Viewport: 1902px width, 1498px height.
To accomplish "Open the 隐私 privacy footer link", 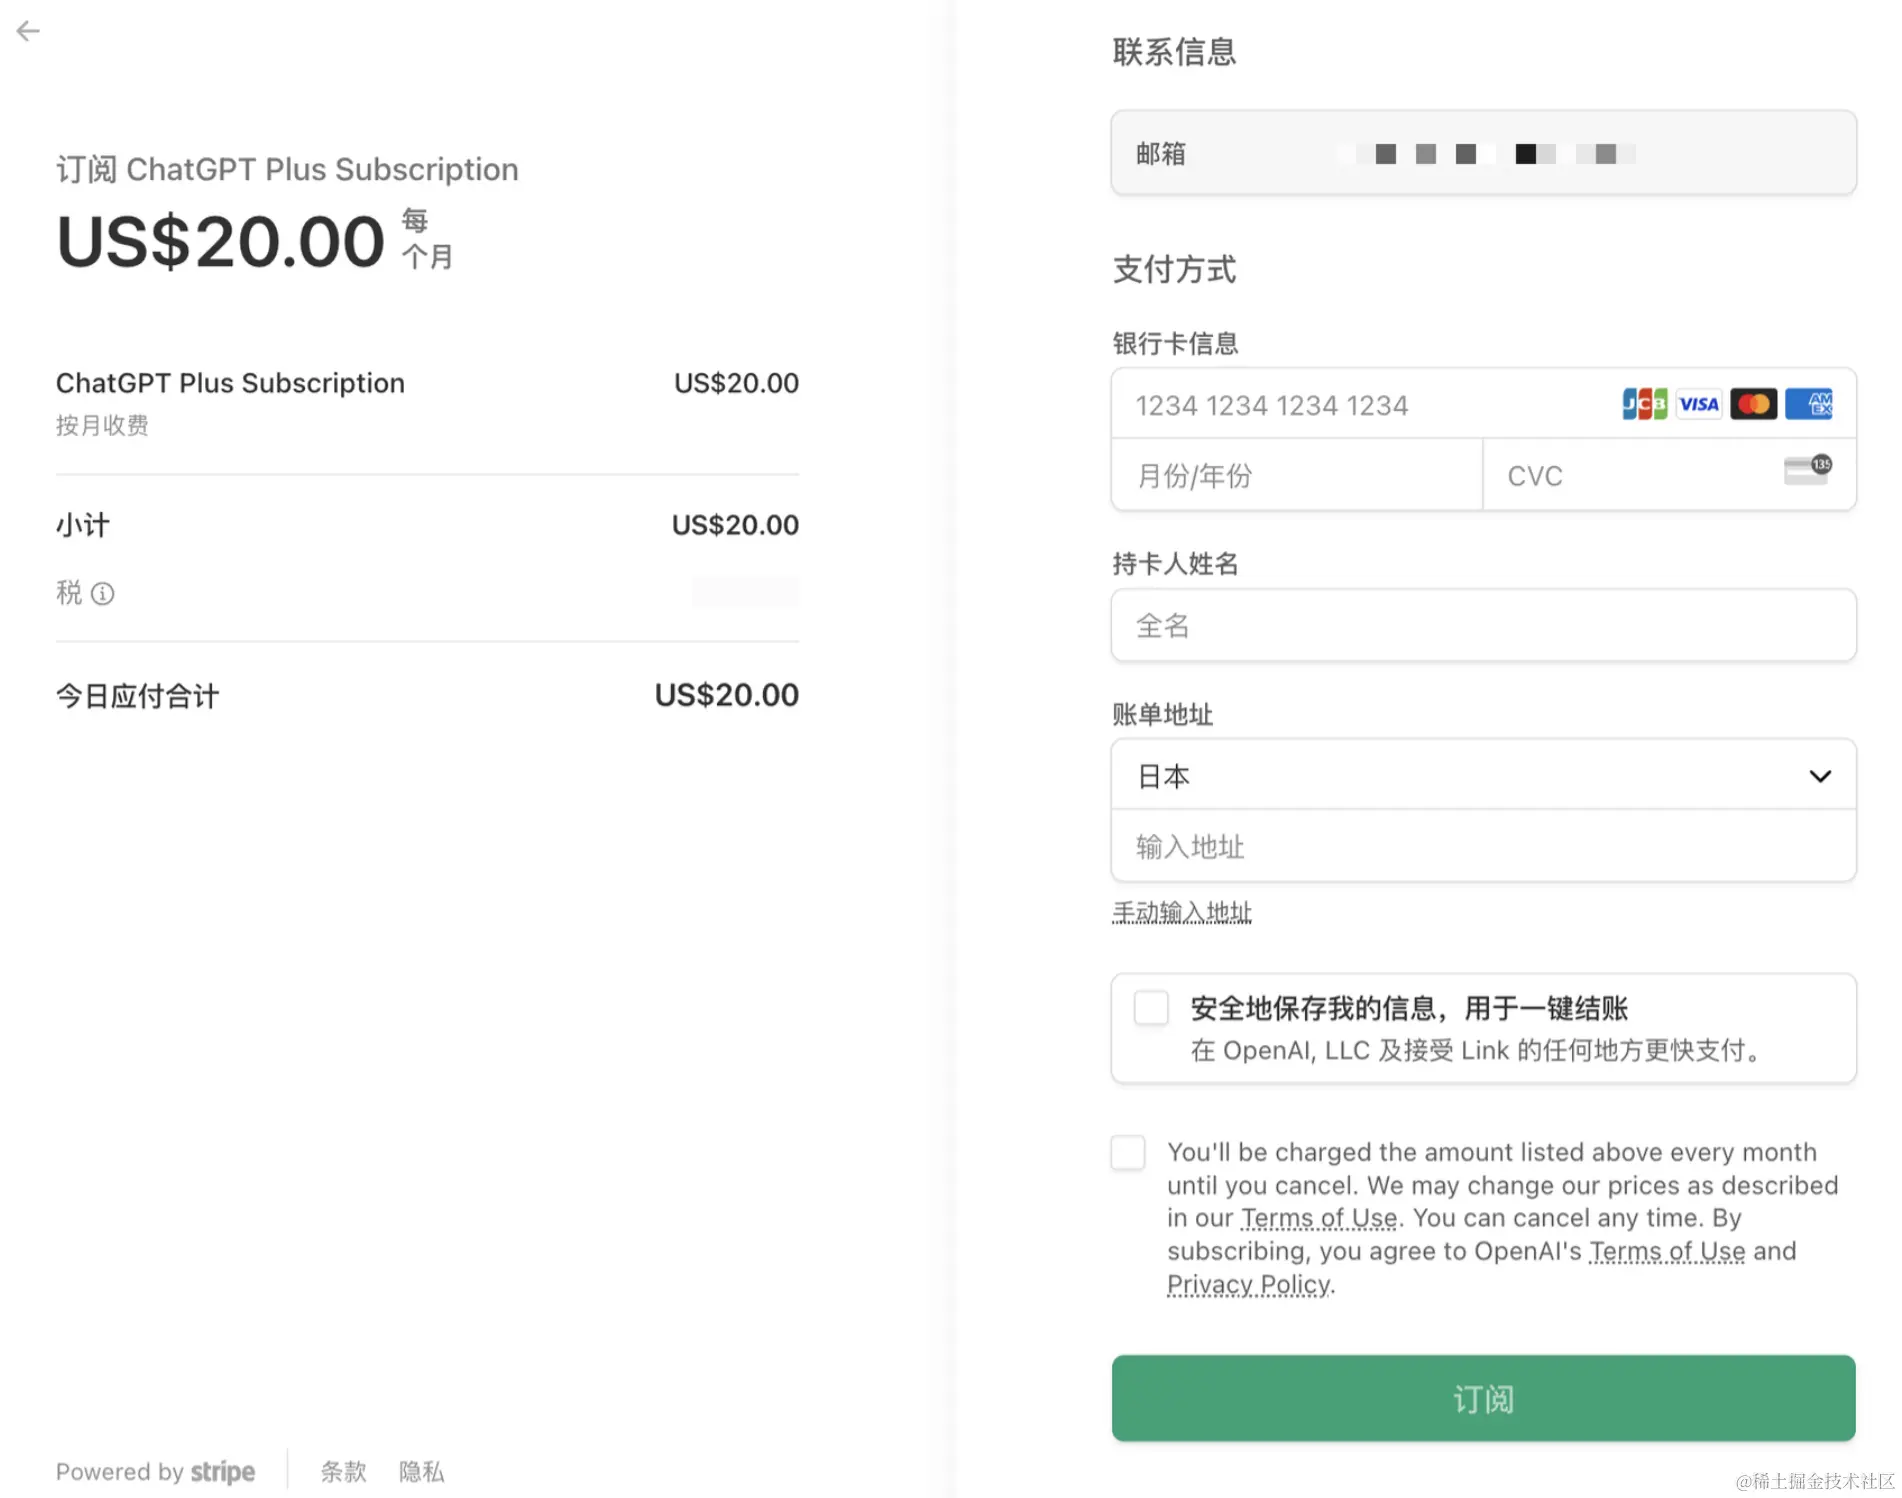I will [421, 1472].
